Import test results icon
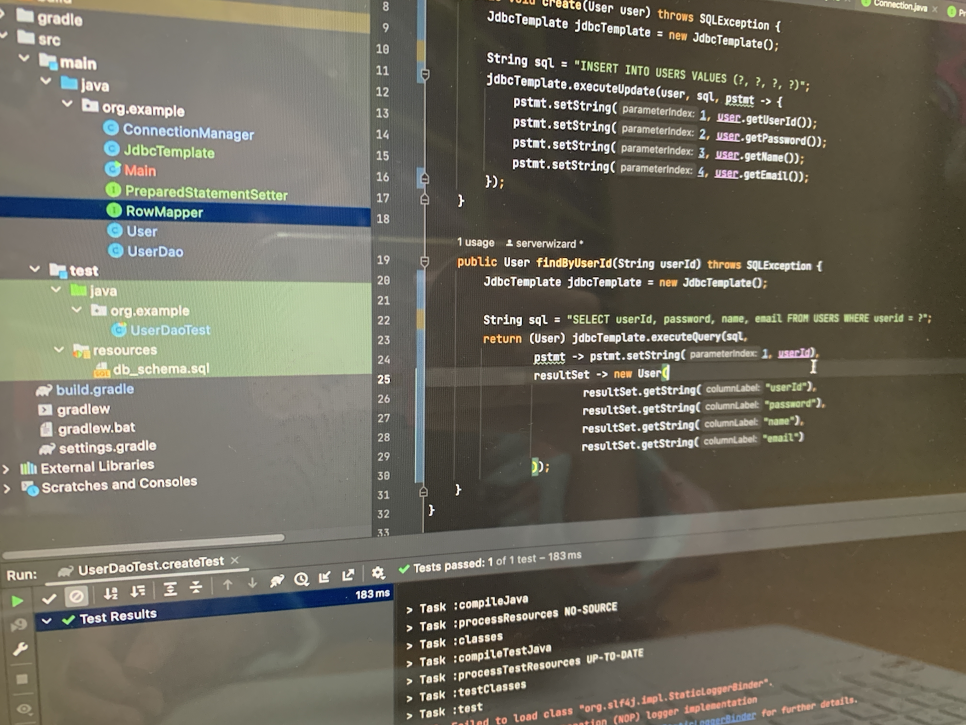 click(325, 577)
